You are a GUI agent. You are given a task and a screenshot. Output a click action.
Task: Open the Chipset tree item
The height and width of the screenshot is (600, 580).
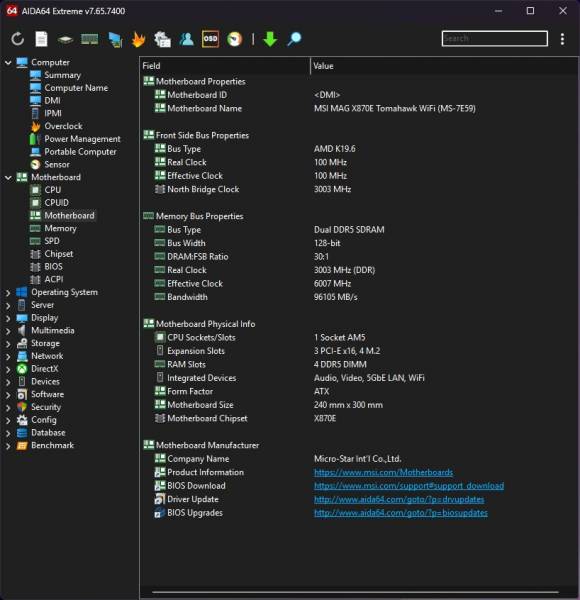tap(59, 254)
